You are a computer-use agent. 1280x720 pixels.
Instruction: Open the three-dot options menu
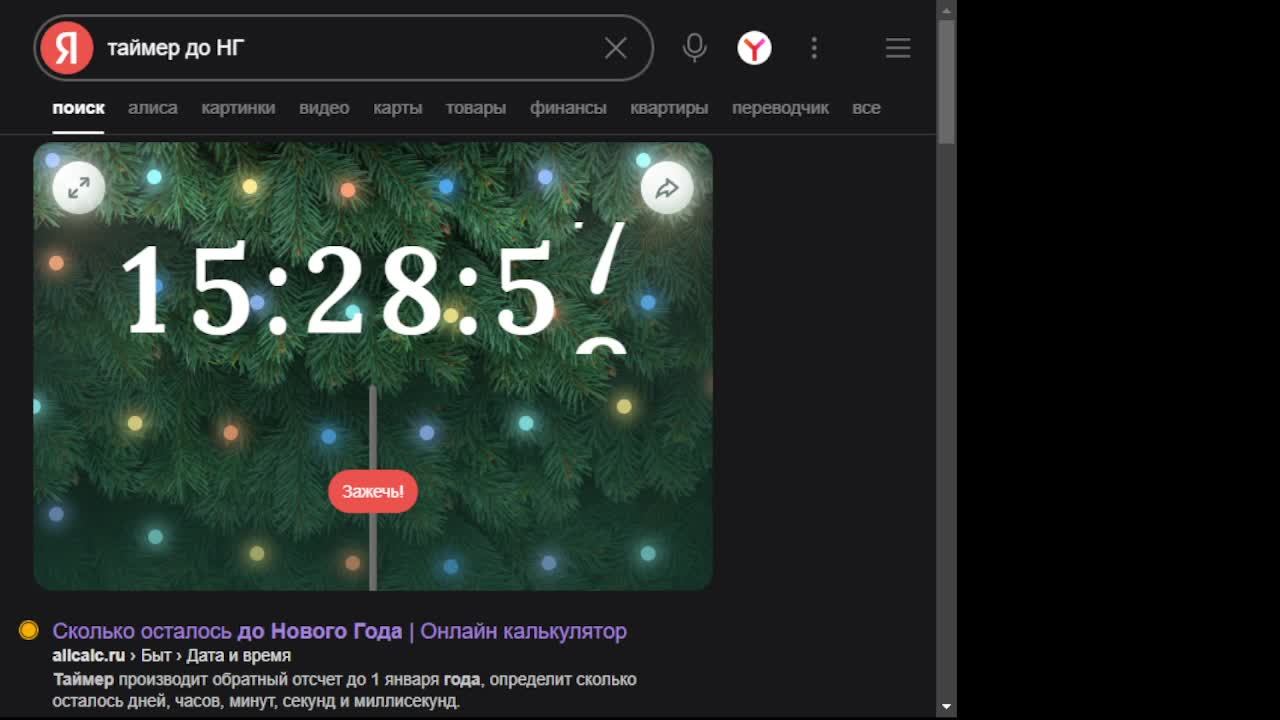[x=814, y=48]
